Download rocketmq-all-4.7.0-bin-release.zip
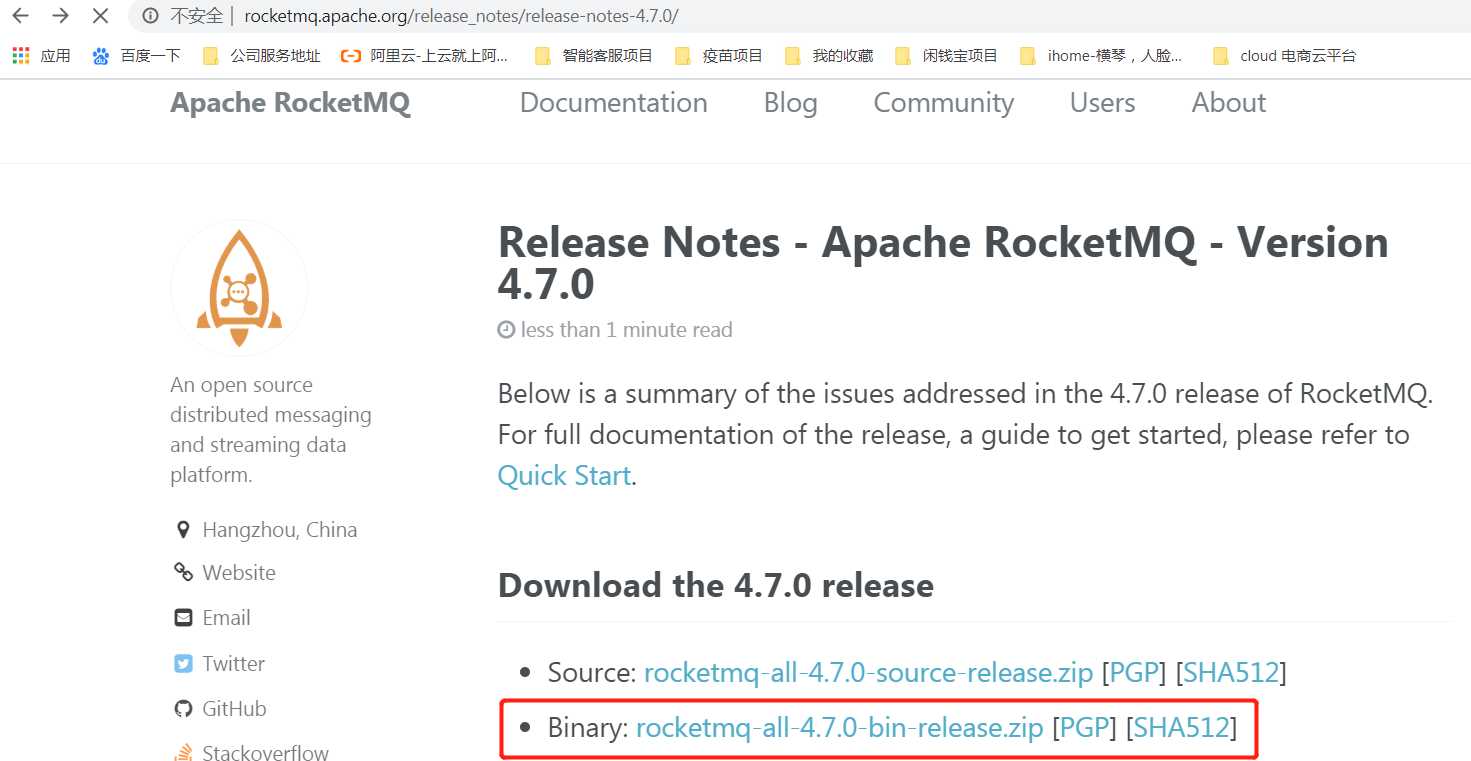The image size is (1471, 761). click(x=840, y=728)
